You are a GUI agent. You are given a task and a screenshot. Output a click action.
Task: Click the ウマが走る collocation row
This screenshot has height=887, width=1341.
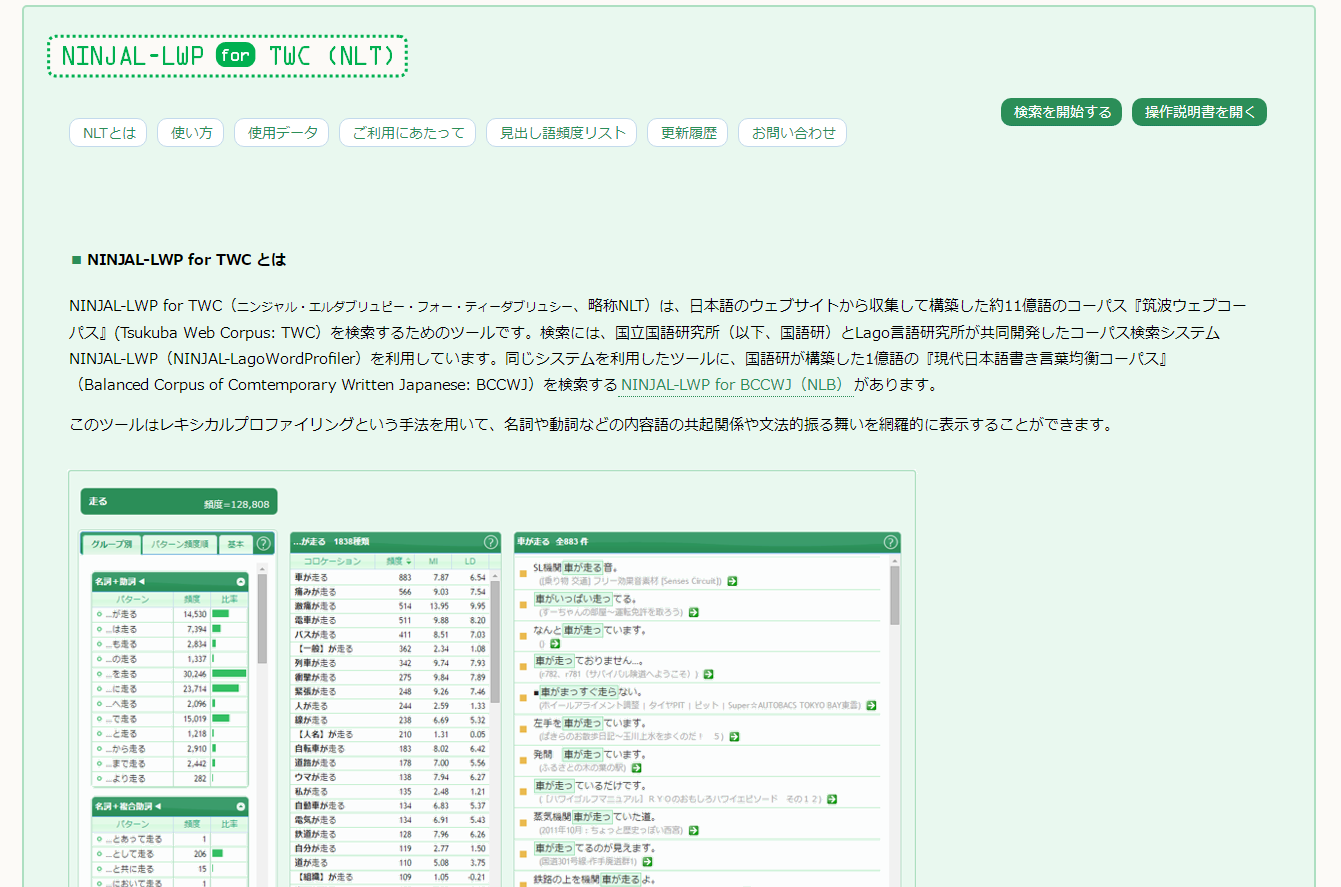click(390, 777)
